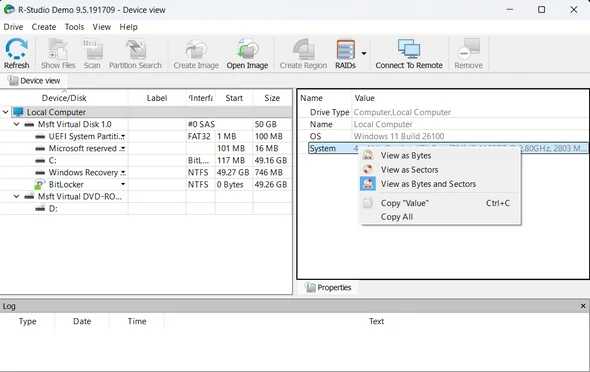Choose Copy "Value" from context menu
The image size is (590, 372).
(x=440, y=203)
